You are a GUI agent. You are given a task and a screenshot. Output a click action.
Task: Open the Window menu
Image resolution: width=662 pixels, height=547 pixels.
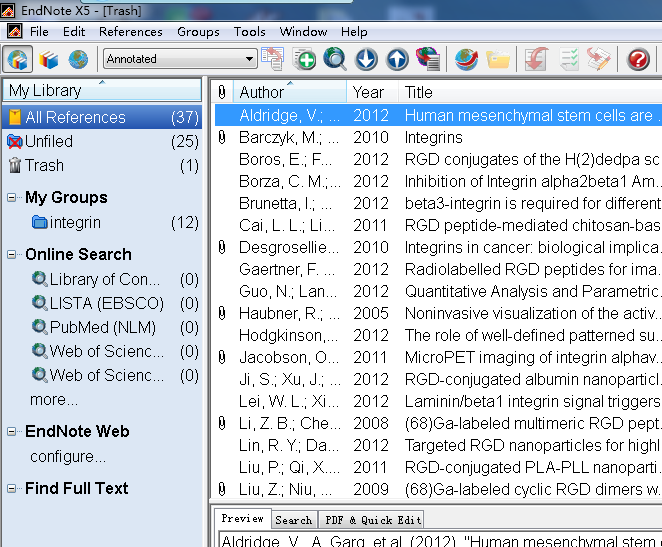[x=303, y=32]
